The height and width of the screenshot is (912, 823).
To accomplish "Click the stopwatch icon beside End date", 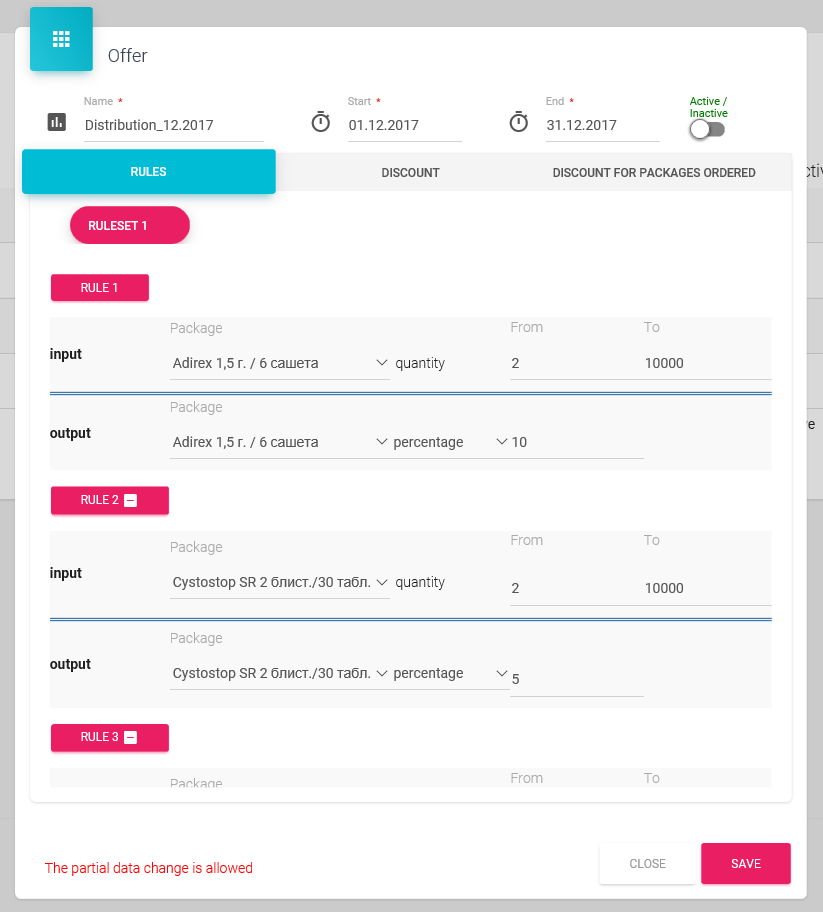I will coord(518,122).
